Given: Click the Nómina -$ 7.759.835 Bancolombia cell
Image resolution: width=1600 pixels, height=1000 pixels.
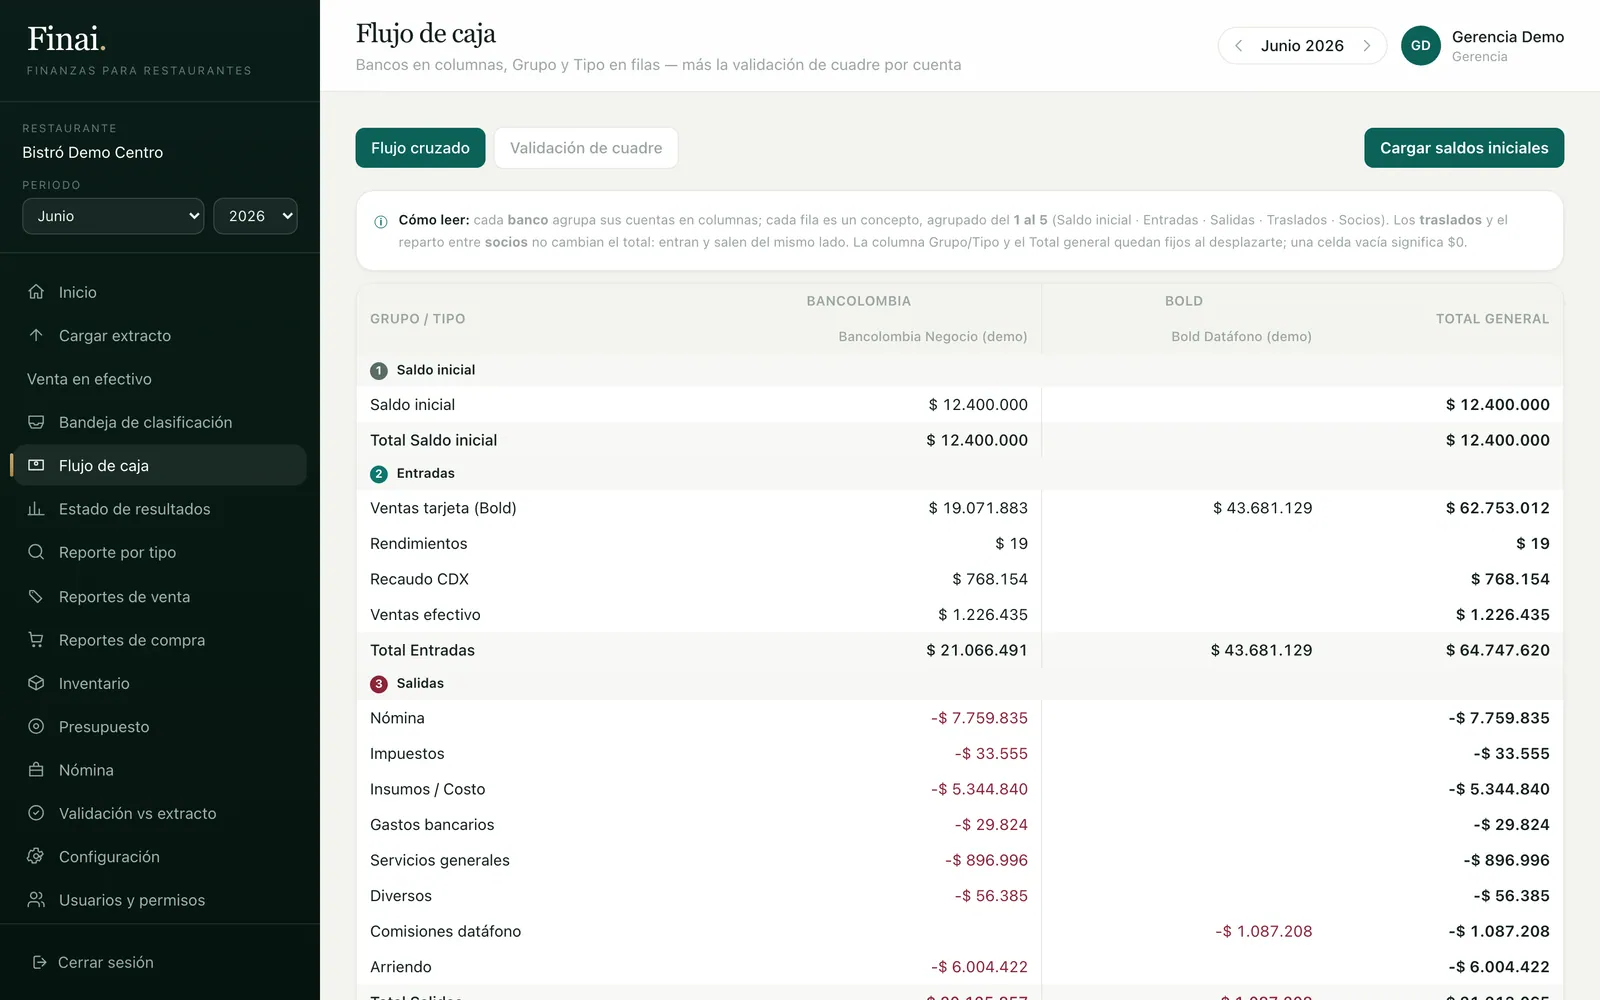Looking at the screenshot, I should [x=979, y=718].
